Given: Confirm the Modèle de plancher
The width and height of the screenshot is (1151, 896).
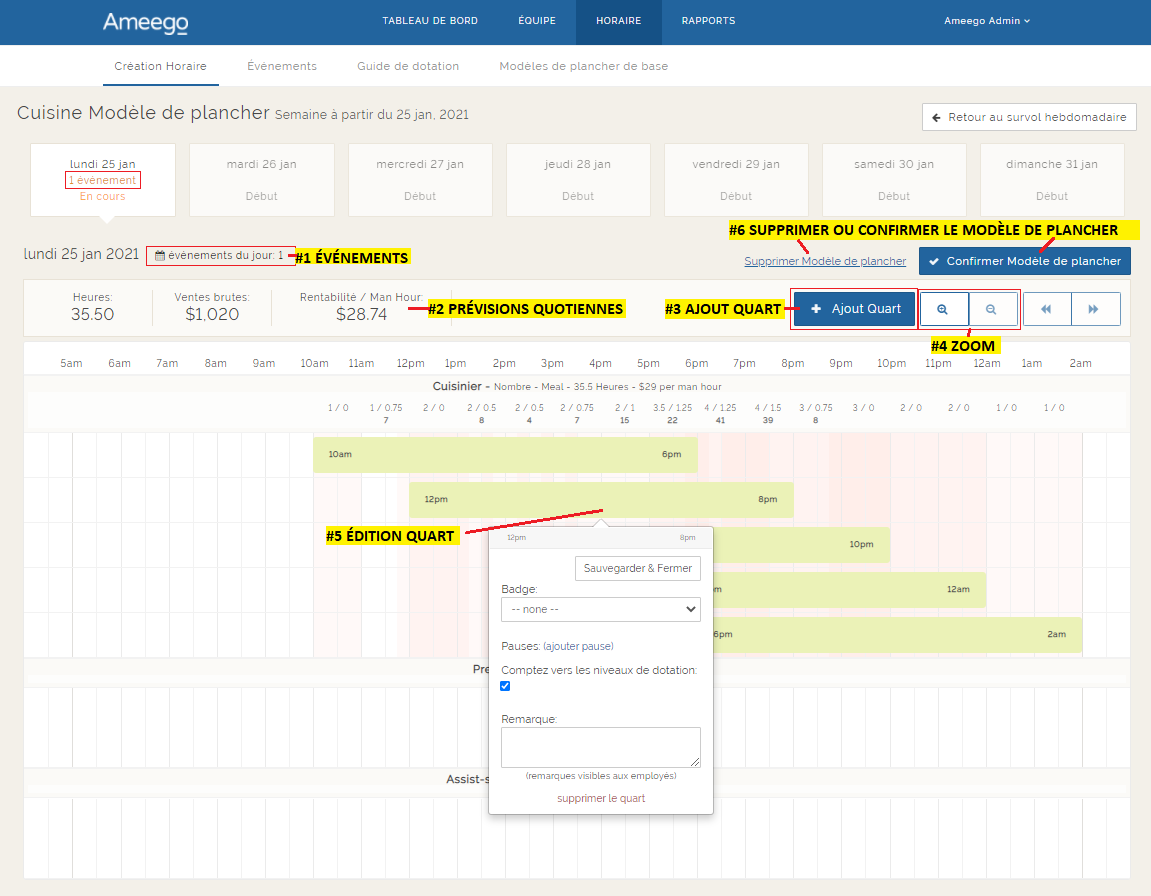Looking at the screenshot, I should (x=1024, y=262).
